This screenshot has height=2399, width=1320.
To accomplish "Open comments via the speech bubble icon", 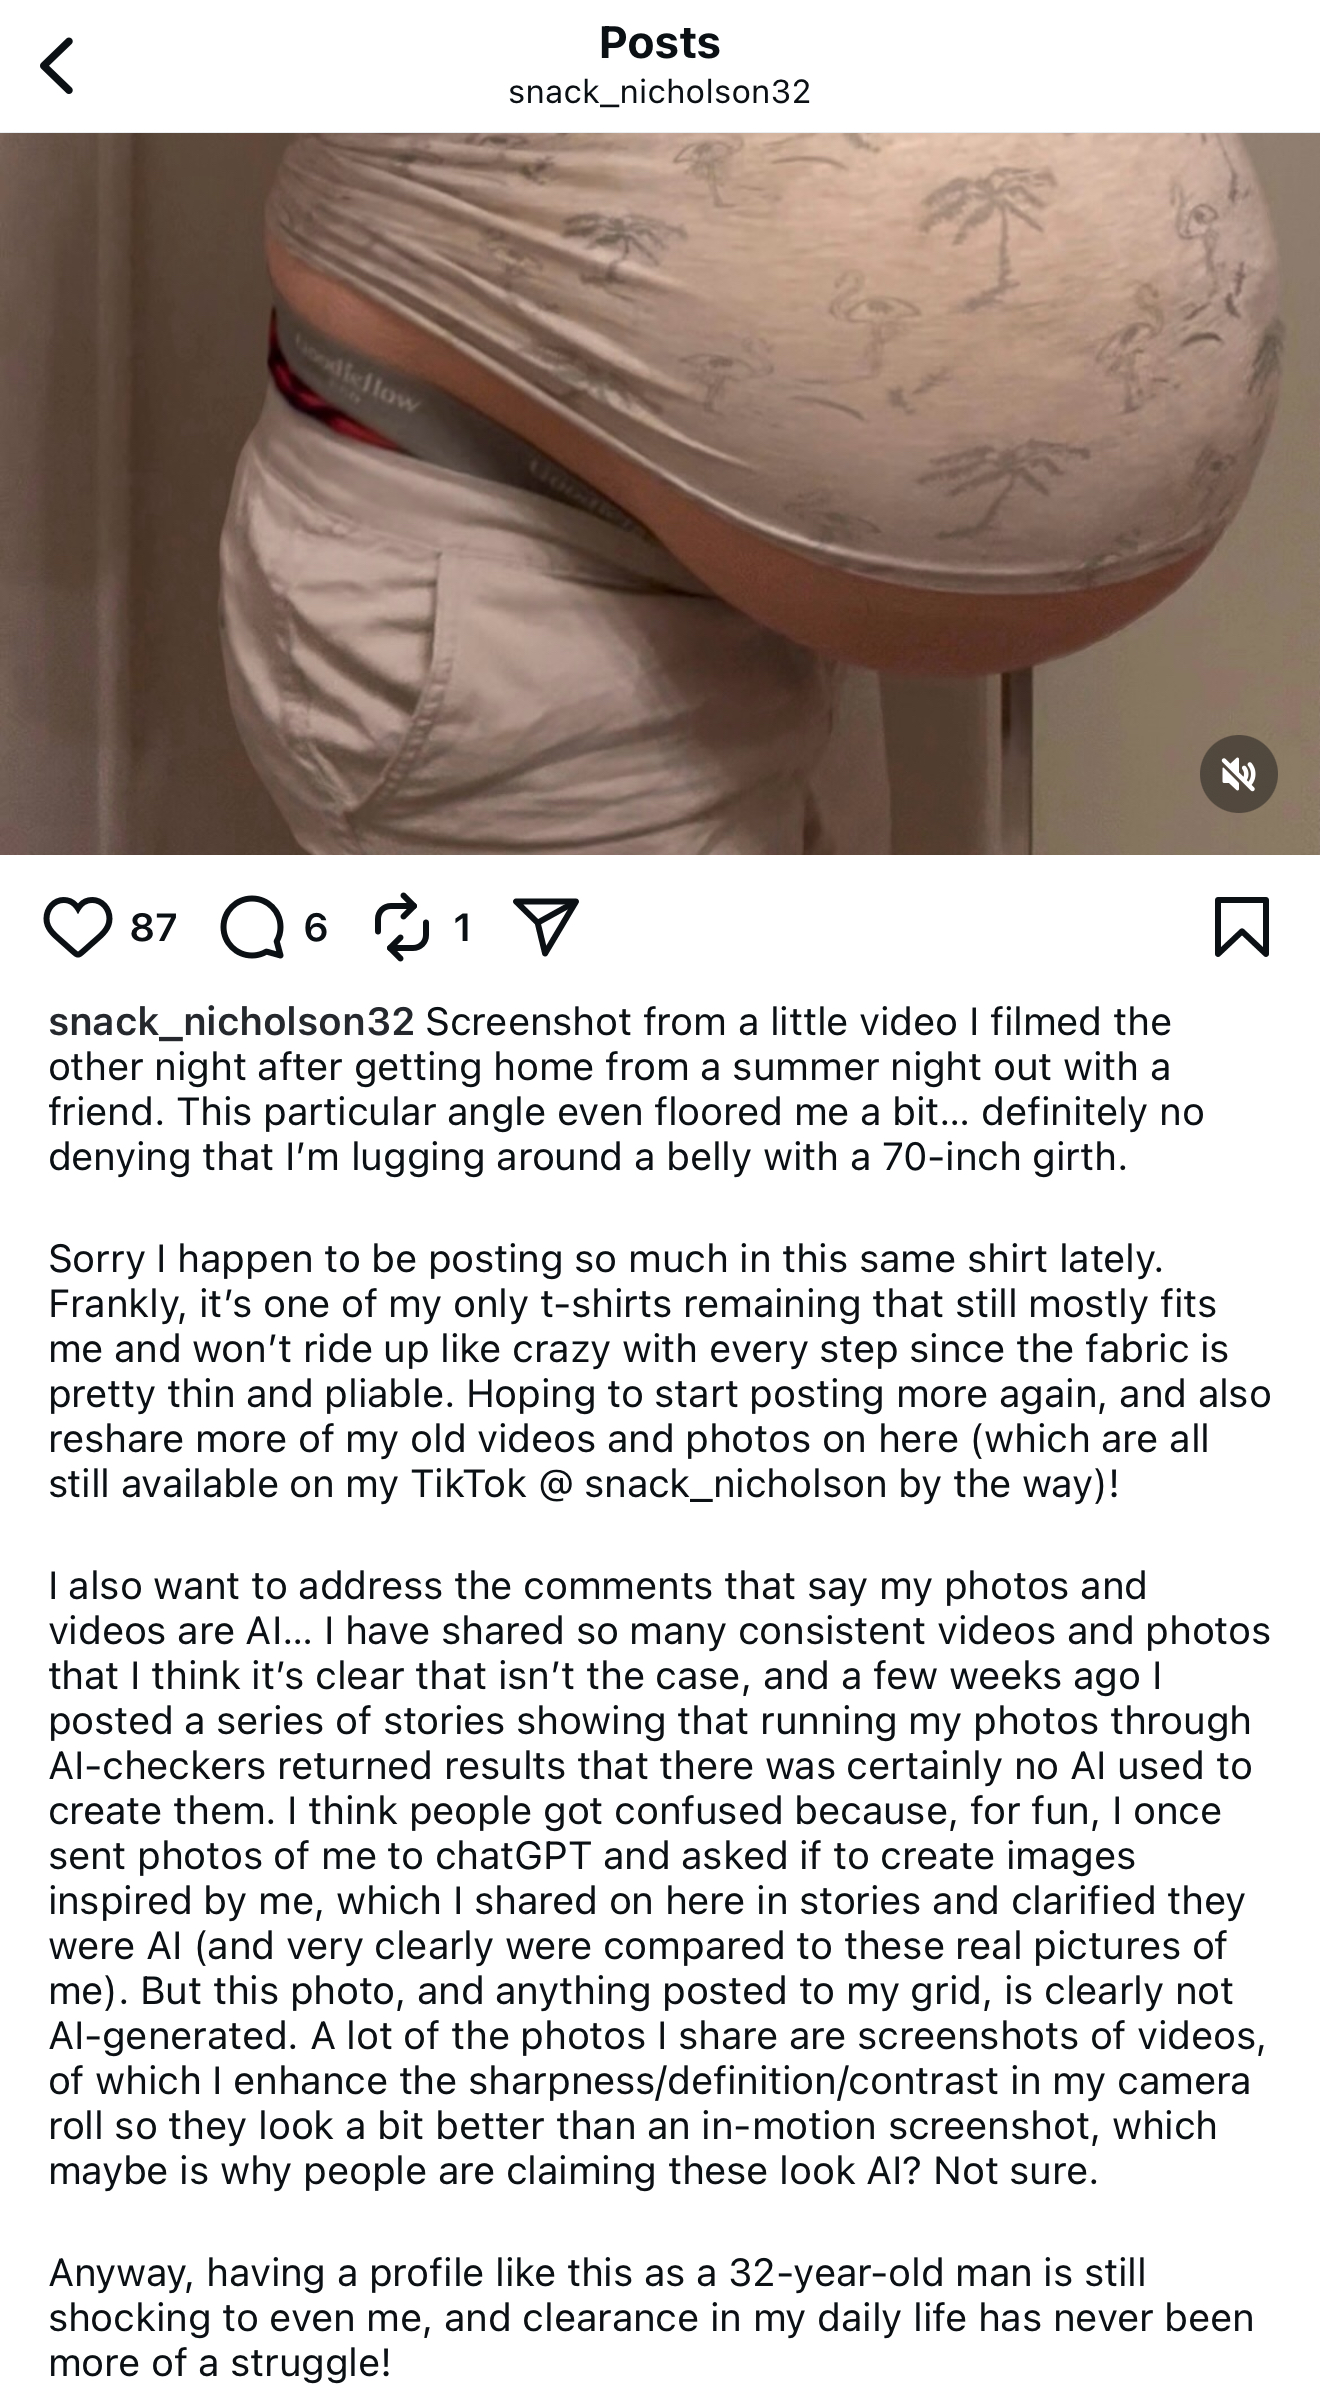I will pos(253,927).
